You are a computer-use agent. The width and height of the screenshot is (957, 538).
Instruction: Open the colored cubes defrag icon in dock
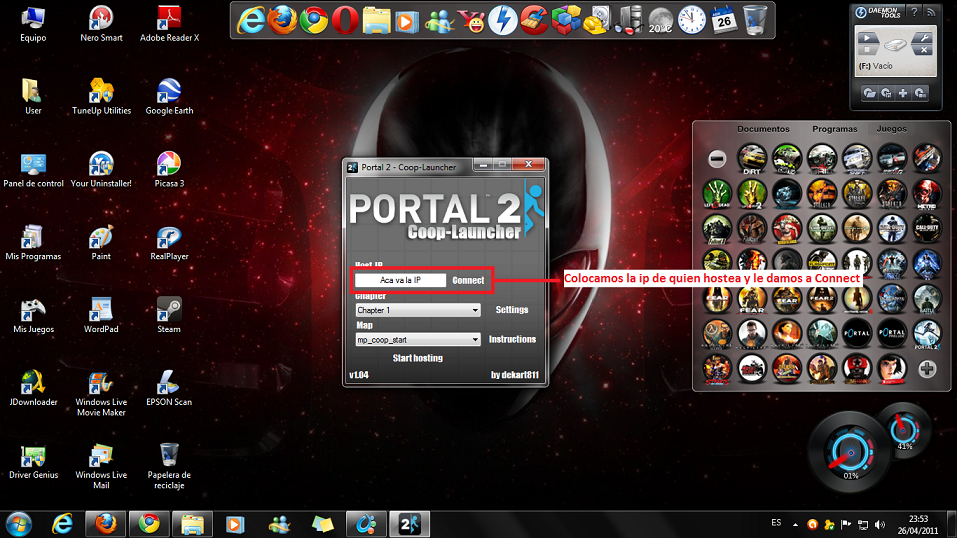click(566, 20)
